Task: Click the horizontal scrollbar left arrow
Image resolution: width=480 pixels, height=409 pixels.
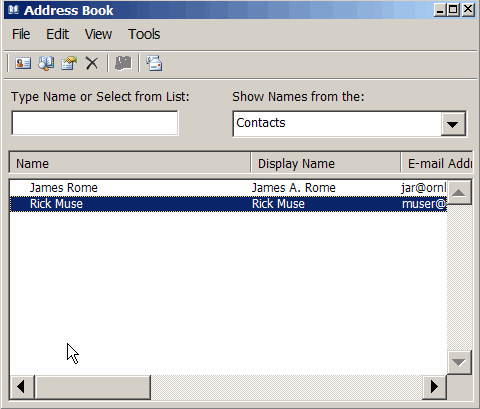Action: click(x=22, y=387)
